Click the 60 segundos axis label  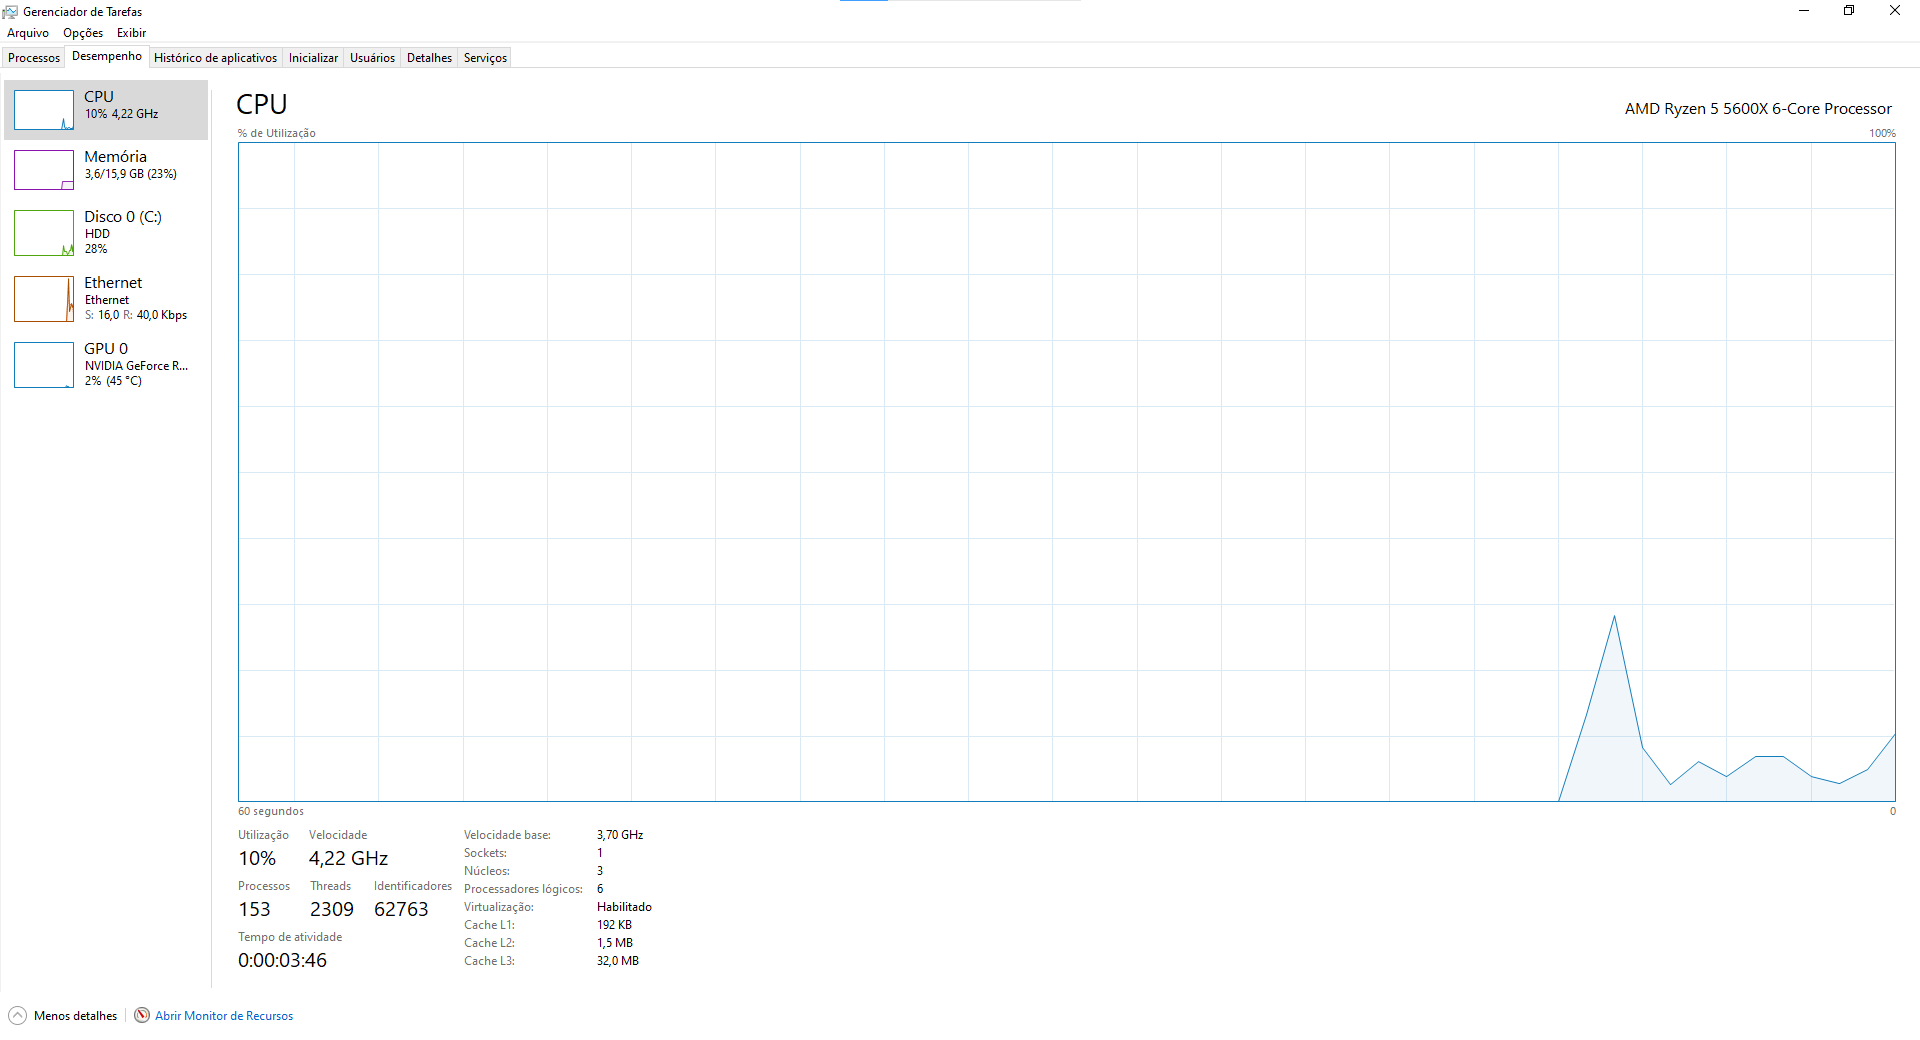point(271,811)
